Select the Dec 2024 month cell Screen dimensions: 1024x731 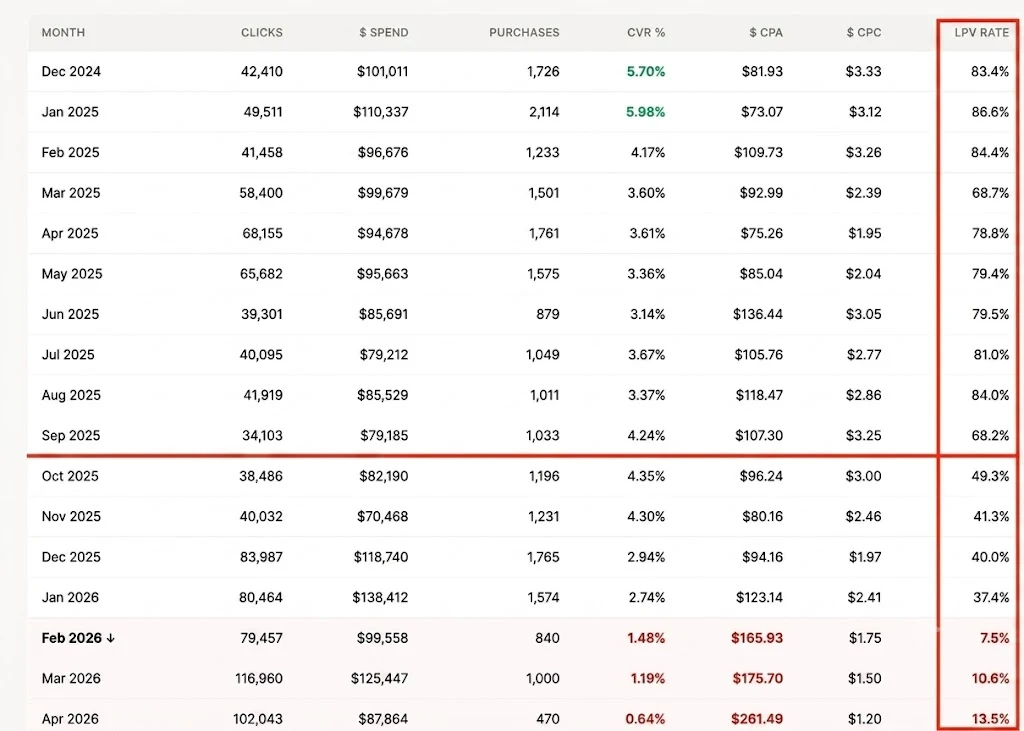coord(71,72)
